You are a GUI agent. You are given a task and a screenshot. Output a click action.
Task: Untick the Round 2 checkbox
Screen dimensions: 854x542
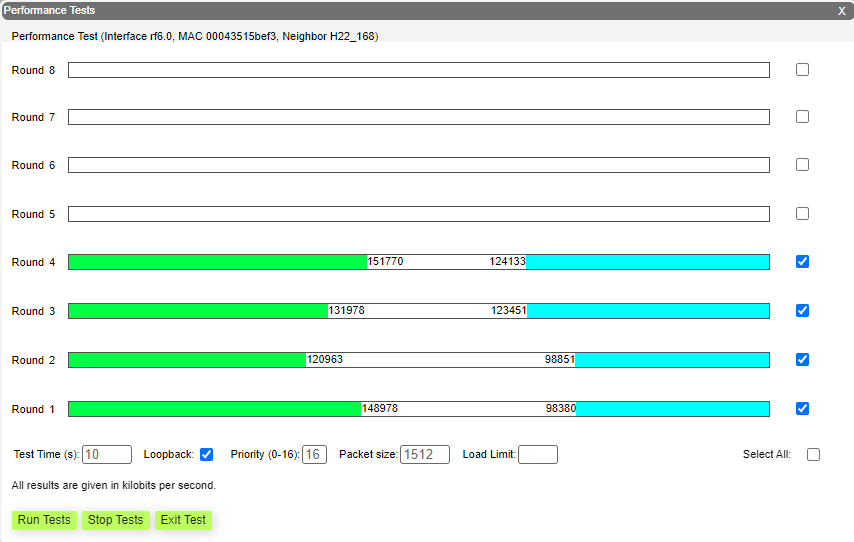802,360
